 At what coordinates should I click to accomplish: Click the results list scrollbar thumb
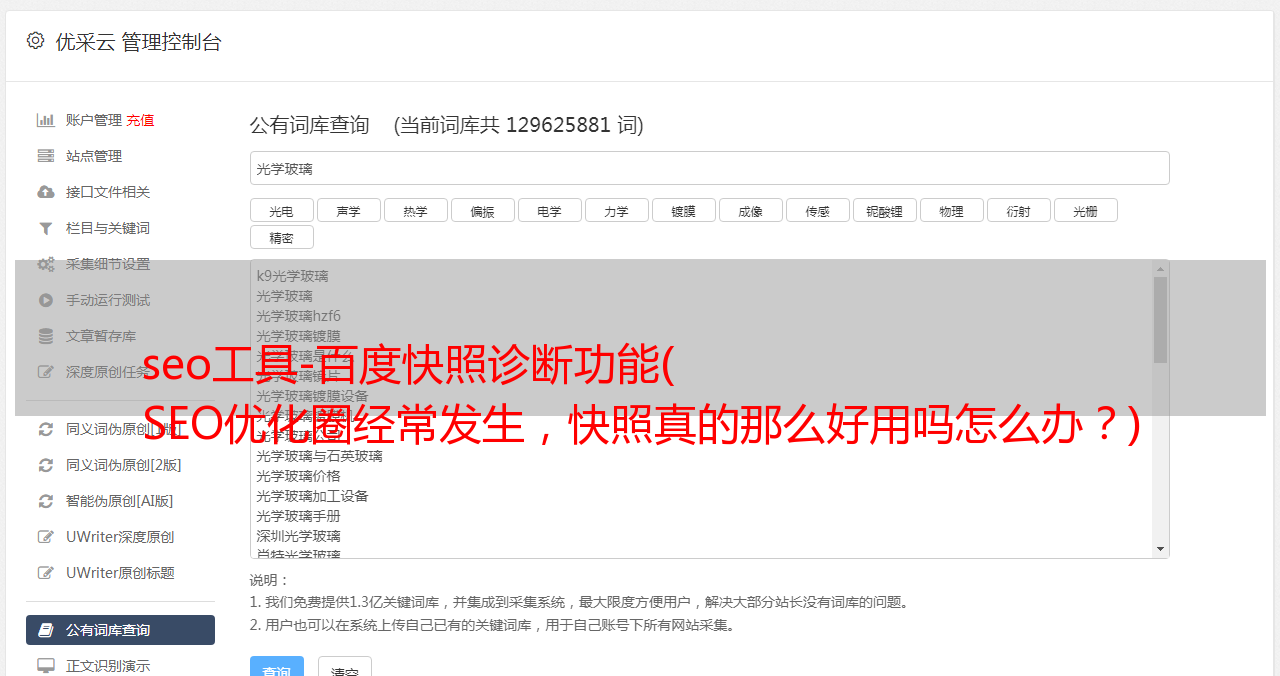pos(1160,320)
